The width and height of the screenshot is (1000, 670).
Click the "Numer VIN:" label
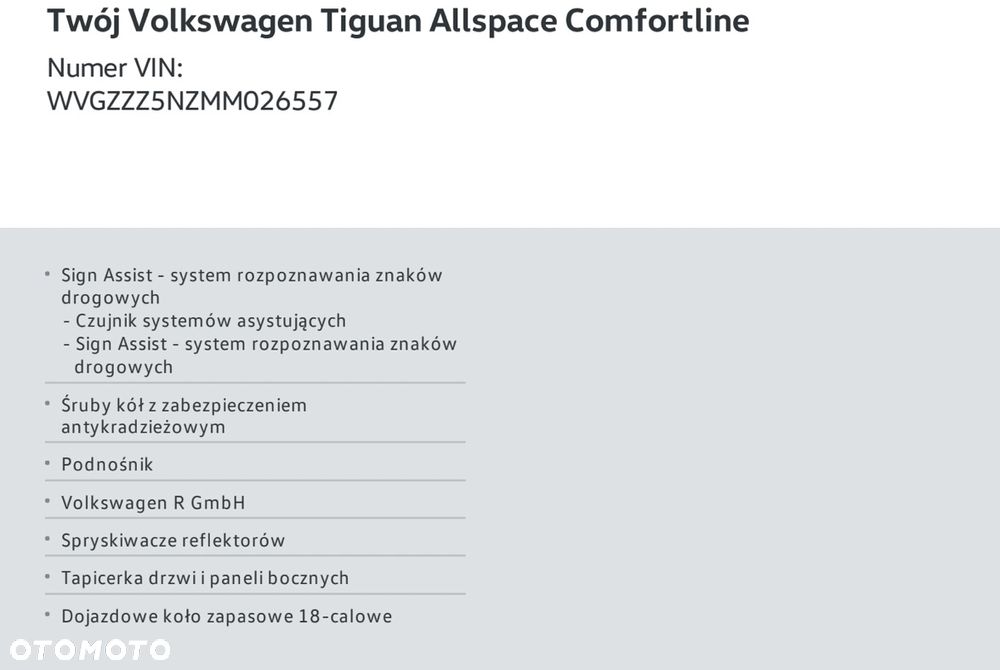(x=115, y=68)
